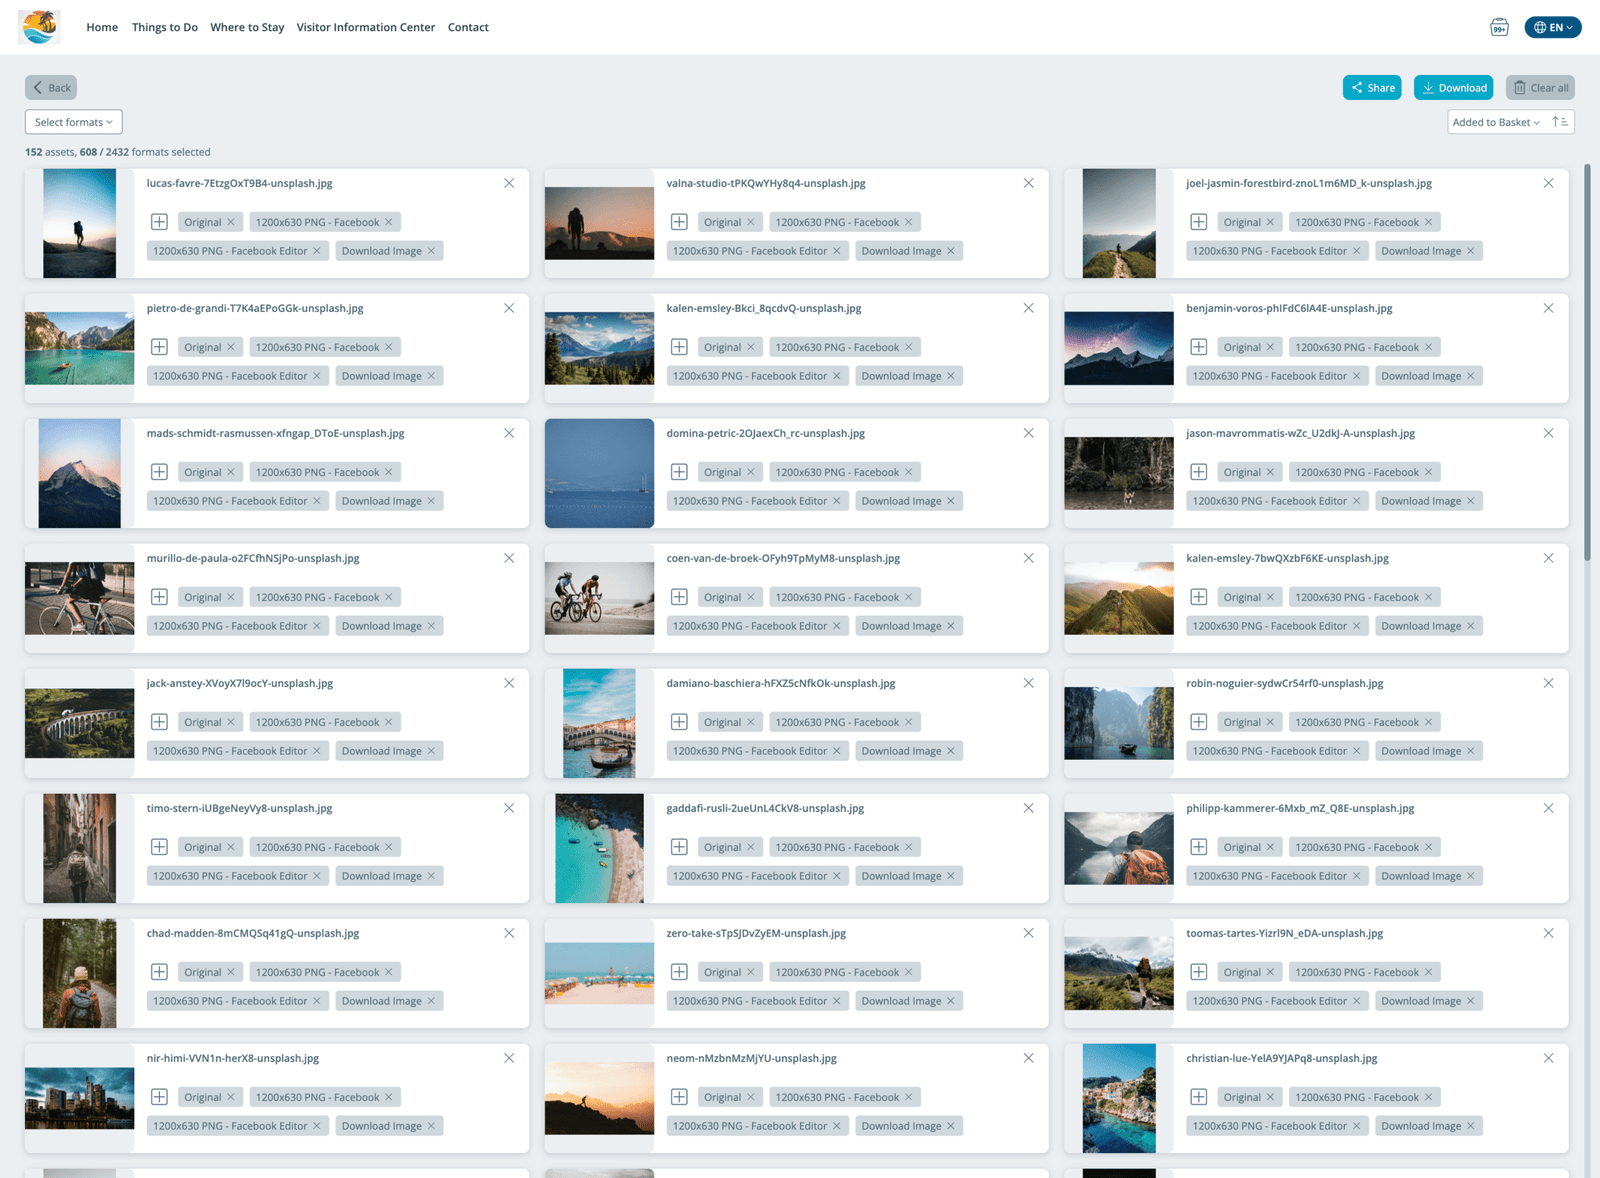The width and height of the screenshot is (1600, 1178).
Task: Add format to benjamin-voros image via plus icon
Action: [1199, 347]
